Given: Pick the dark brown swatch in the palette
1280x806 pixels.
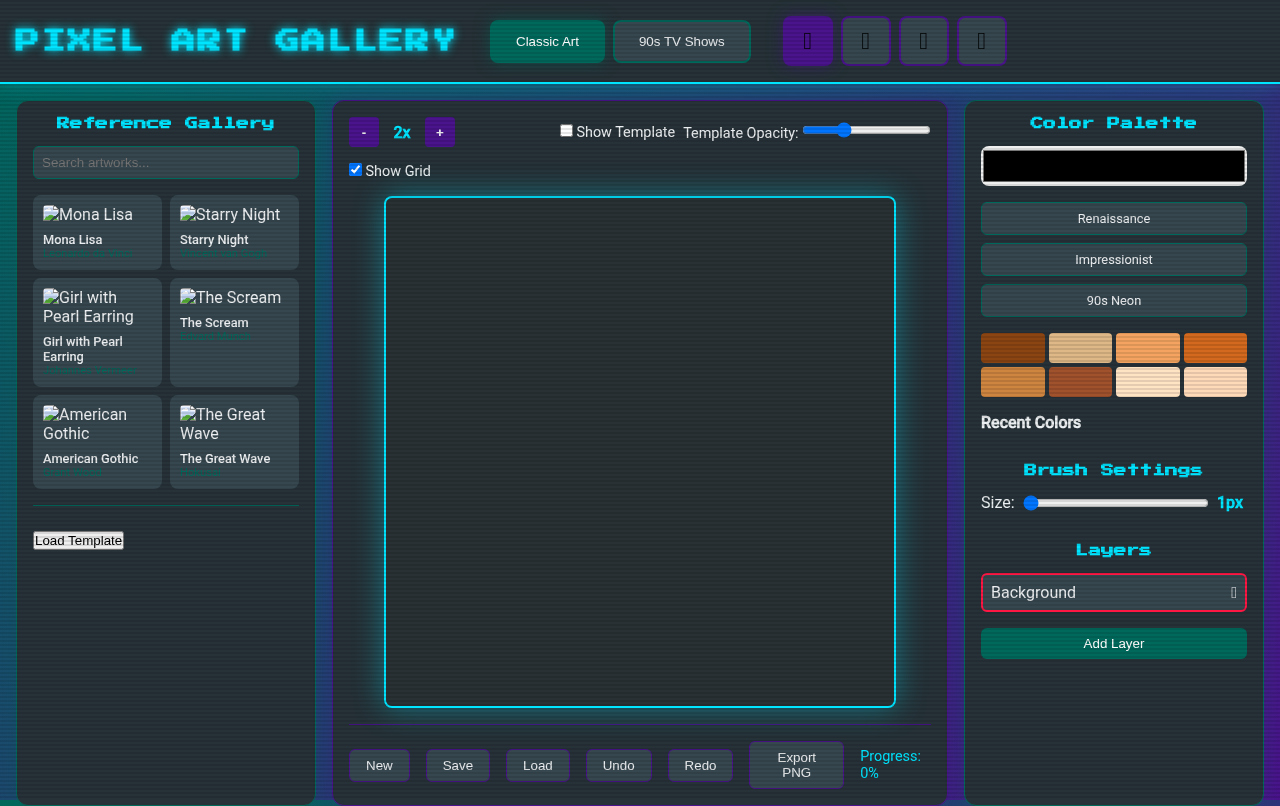Looking at the screenshot, I should tap(1012, 347).
